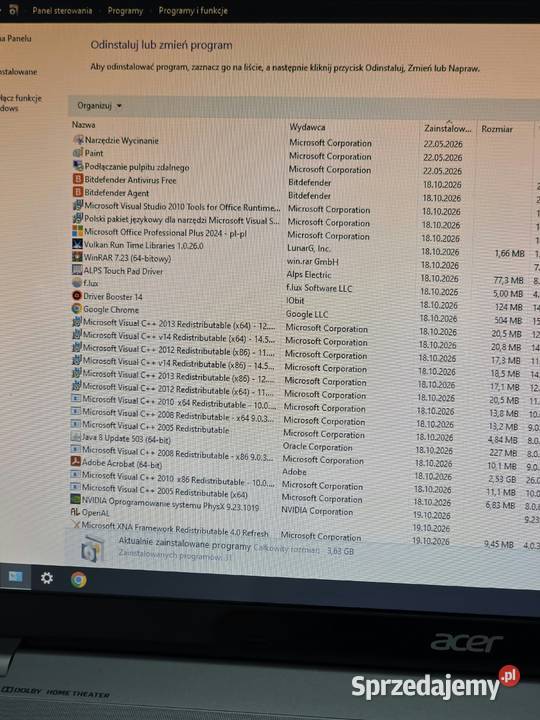This screenshot has height=720, width=540.
Task: Click the NVIDIA PhysX program icon
Action: tap(75, 499)
